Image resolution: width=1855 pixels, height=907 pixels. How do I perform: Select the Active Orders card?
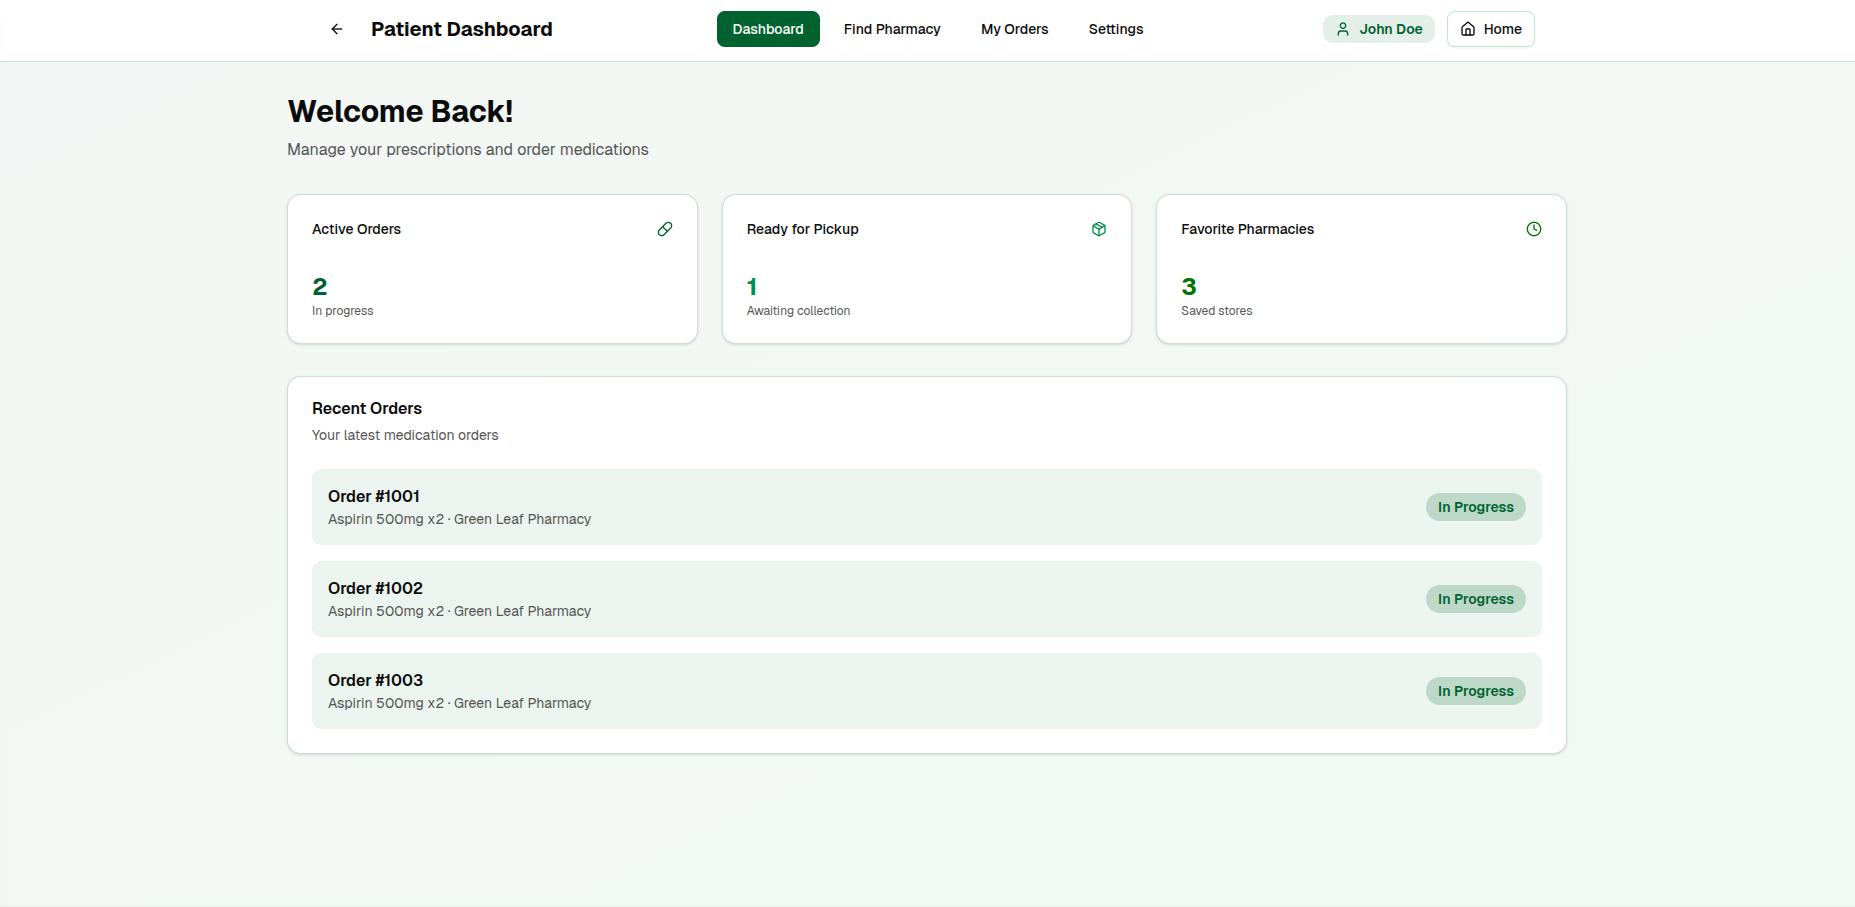tap(492, 269)
